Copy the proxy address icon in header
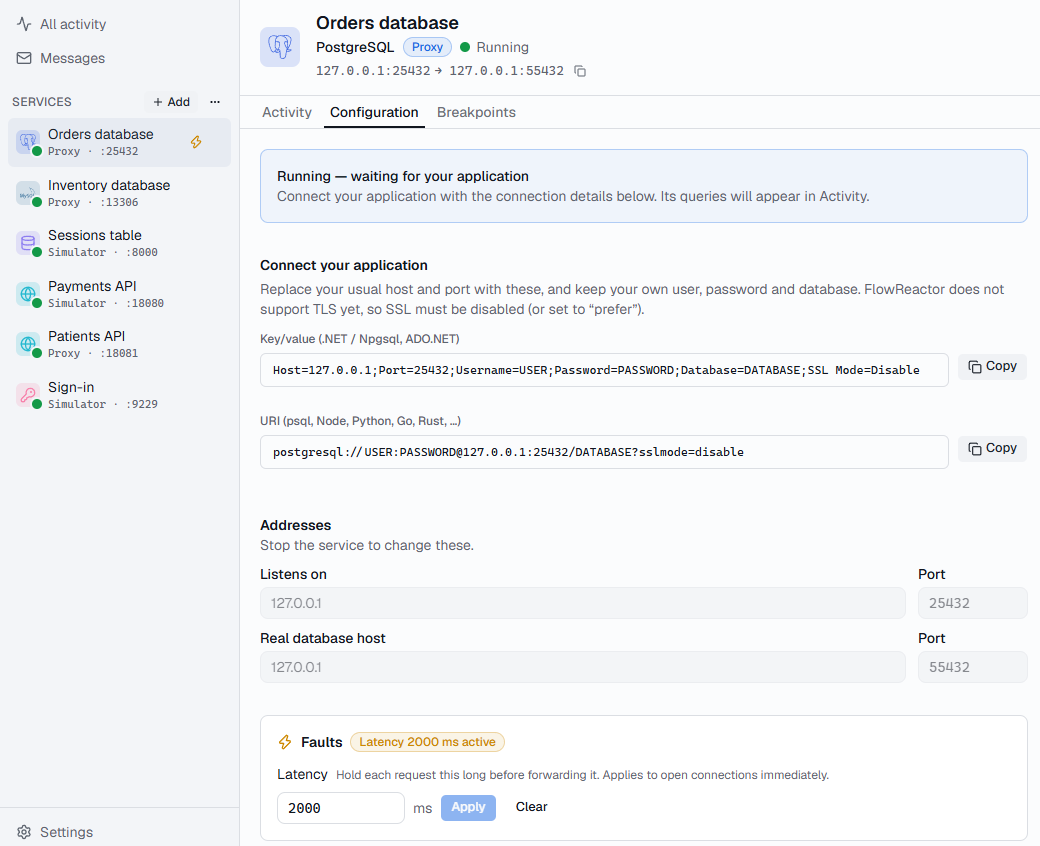This screenshot has width=1040, height=846. tap(580, 71)
